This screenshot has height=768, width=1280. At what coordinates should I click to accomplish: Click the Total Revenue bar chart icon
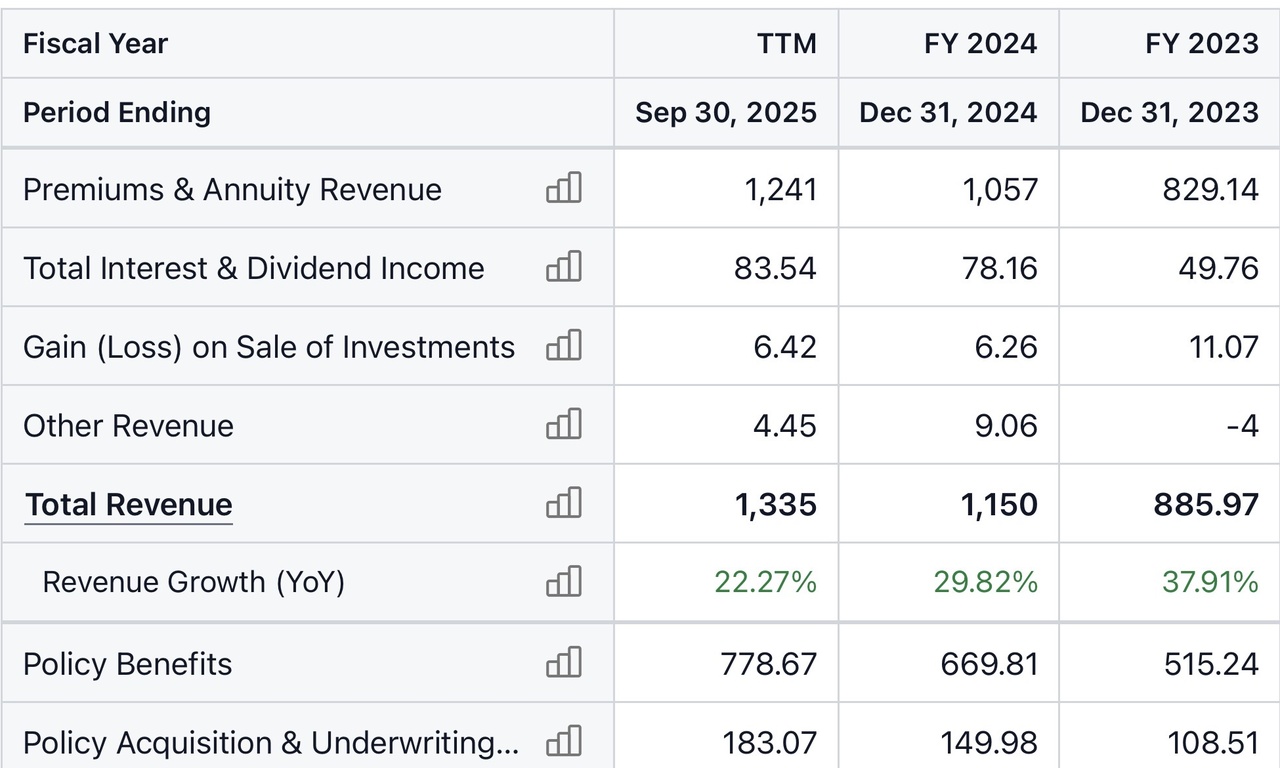coord(564,503)
